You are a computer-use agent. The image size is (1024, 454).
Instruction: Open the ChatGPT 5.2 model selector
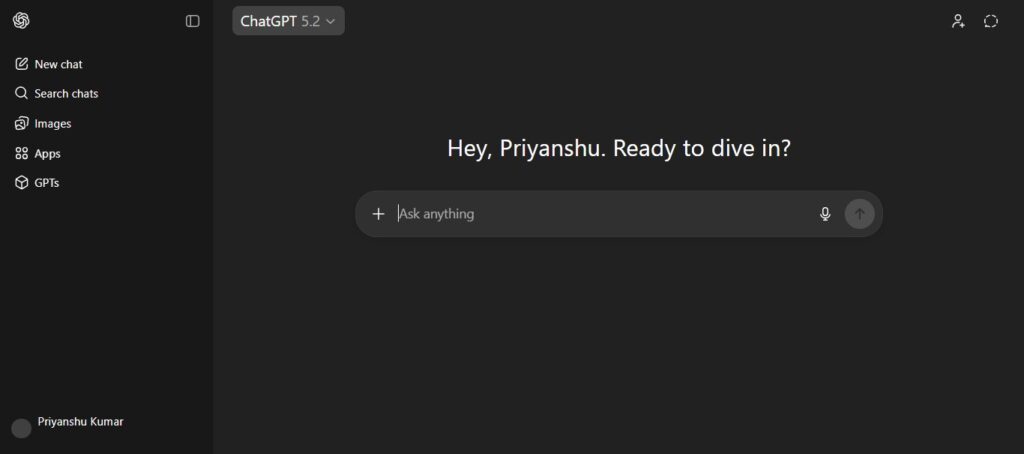pyautogui.click(x=288, y=21)
